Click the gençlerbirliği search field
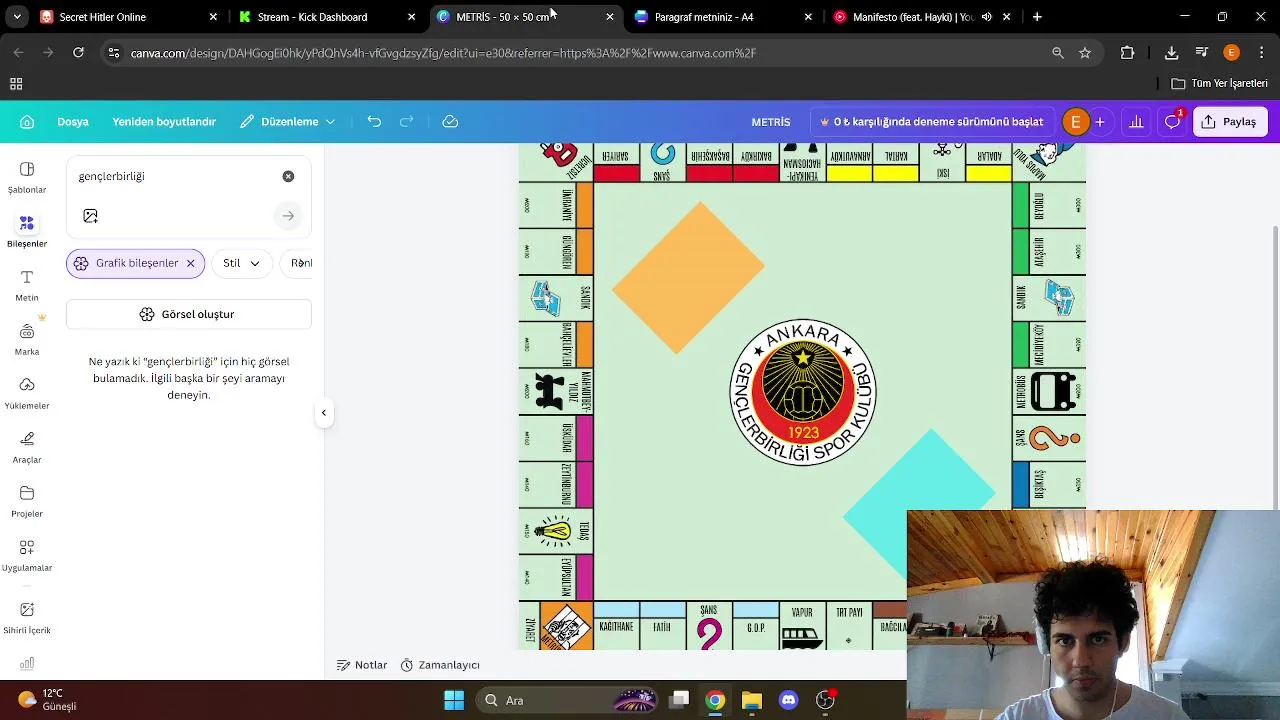 point(175,176)
